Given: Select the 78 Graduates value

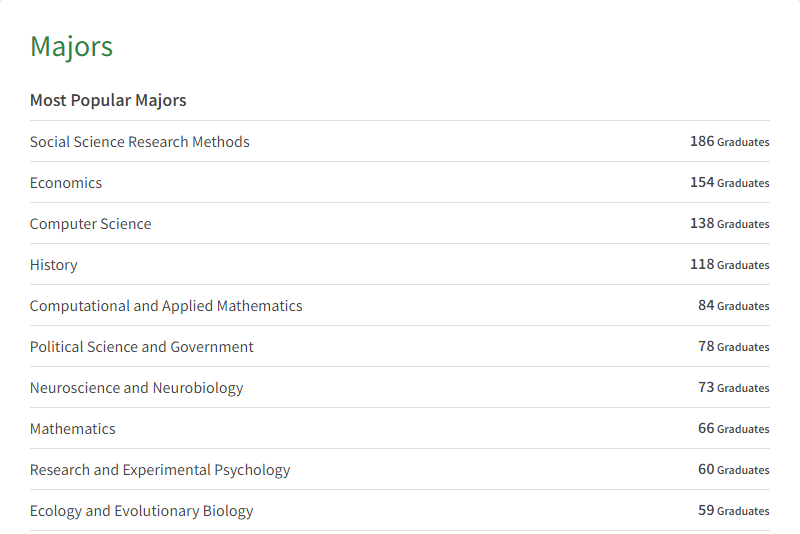Looking at the screenshot, I should [733, 347].
